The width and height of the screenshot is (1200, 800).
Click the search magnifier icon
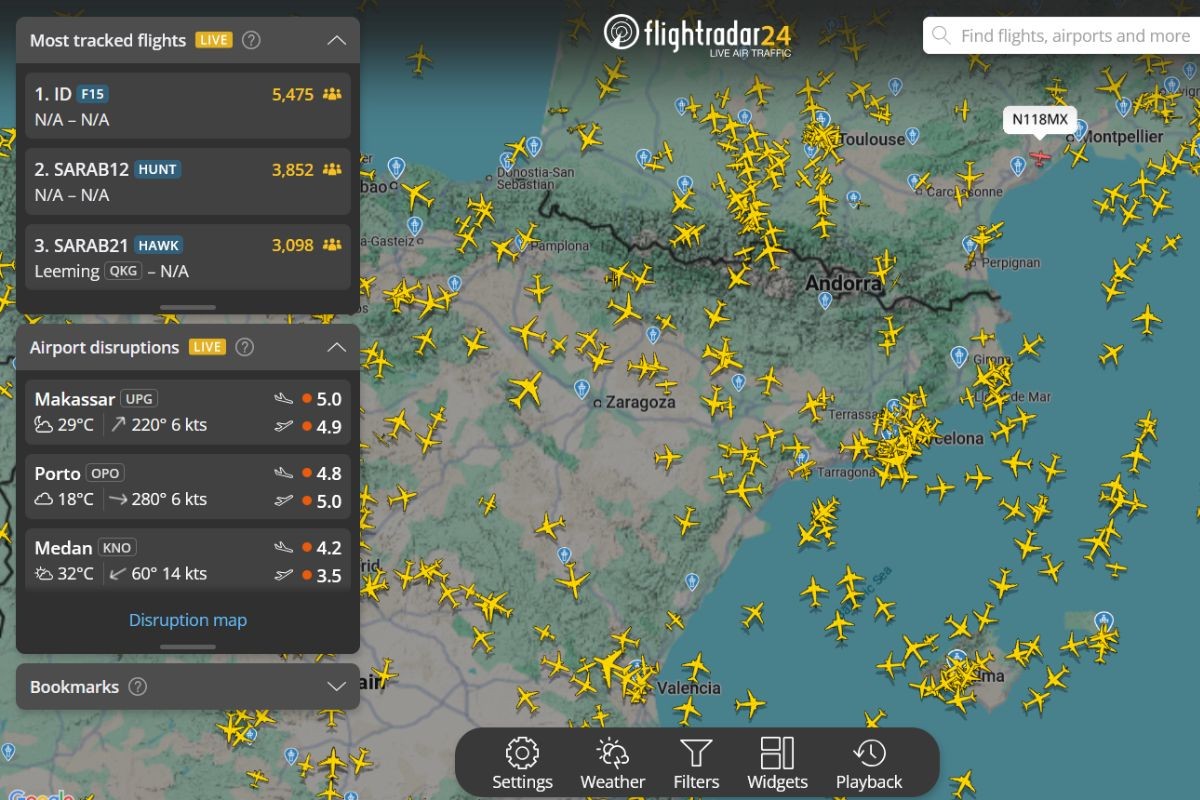[x=941, y=36]
